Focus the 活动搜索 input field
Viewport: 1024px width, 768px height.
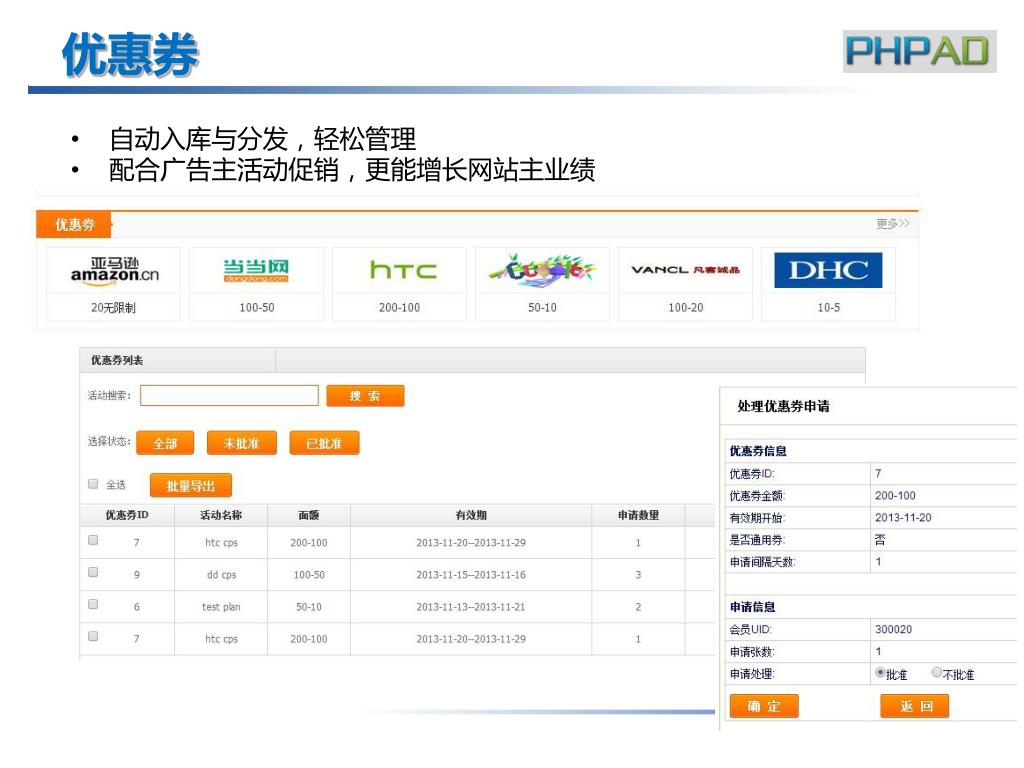pyautogui.click(x=229, y=396)
